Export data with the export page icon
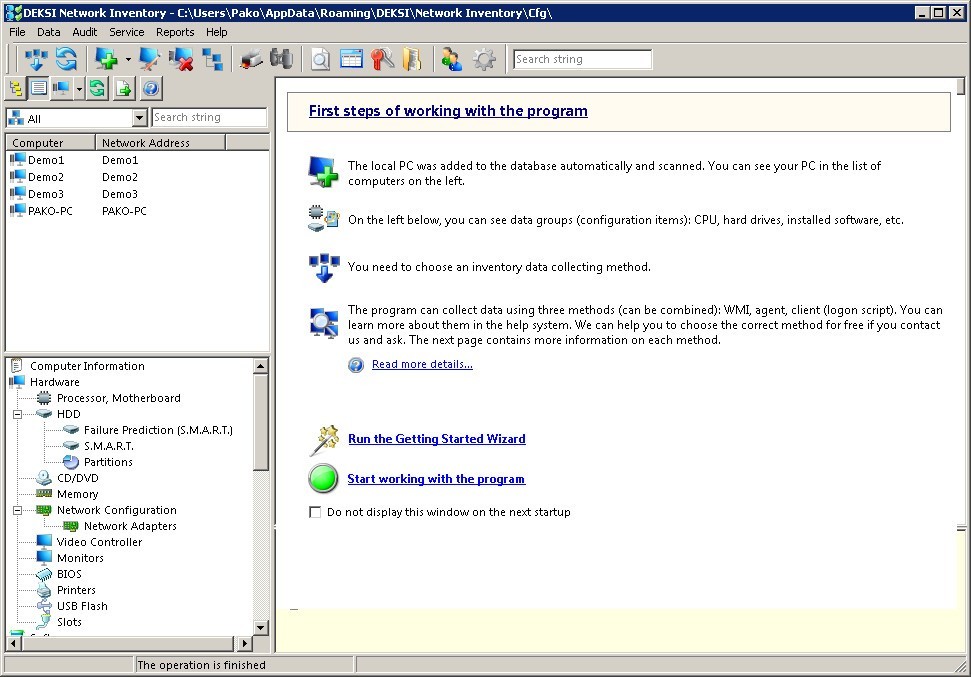Viewport: 971px width, 677px height. click(123, 88)
